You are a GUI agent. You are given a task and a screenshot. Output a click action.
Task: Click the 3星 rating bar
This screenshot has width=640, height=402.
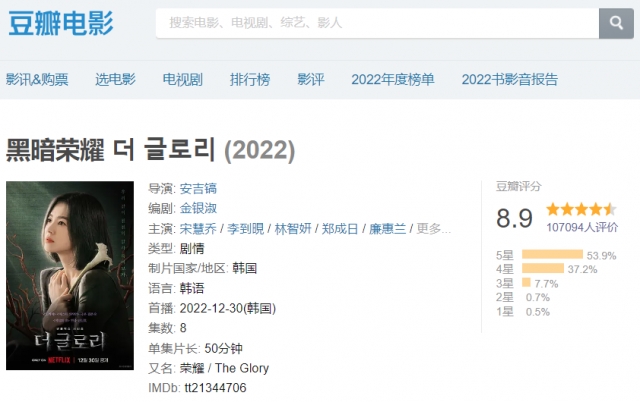pyautogui.click(x=526, y=282)
